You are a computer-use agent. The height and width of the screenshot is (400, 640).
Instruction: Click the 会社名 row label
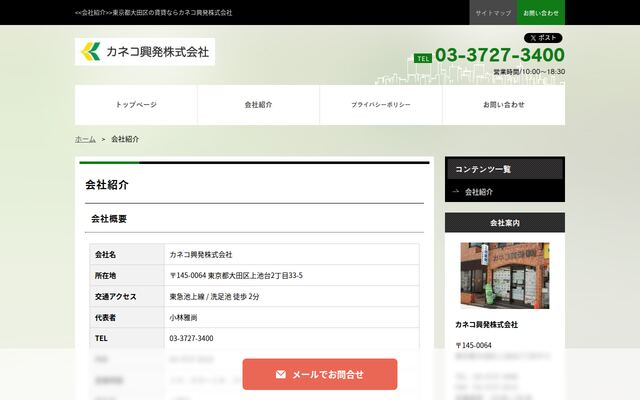click(x=105, y=255)
